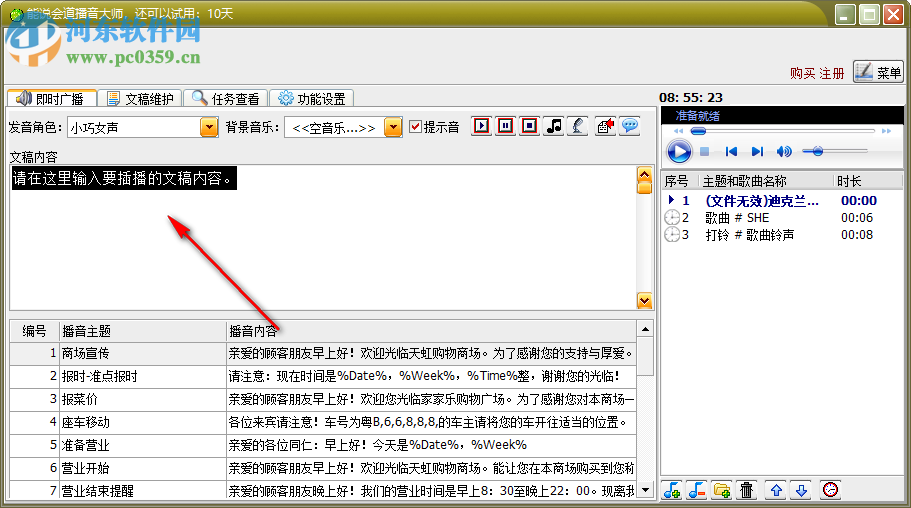The image size is (911, 508).
Task: Click the microphone toolbar icon
Action: (578, 126)
